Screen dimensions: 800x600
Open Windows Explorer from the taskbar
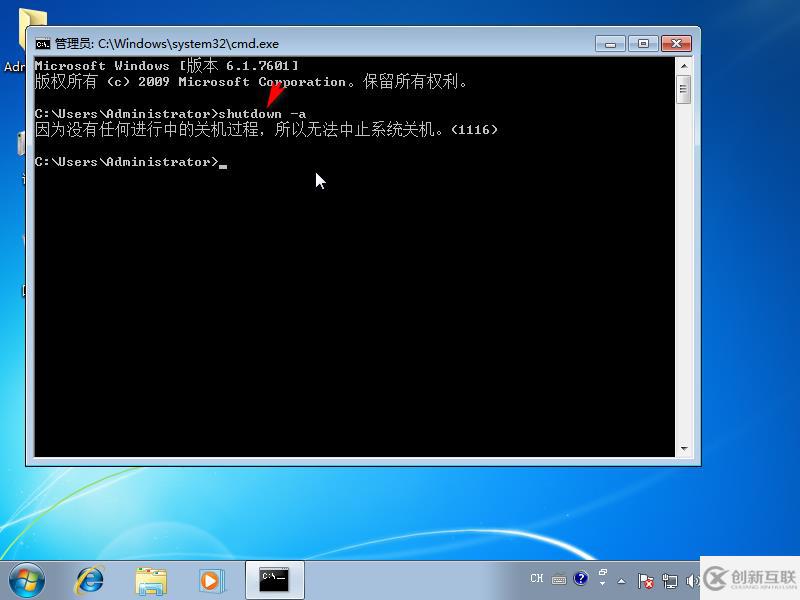[151, 581]
